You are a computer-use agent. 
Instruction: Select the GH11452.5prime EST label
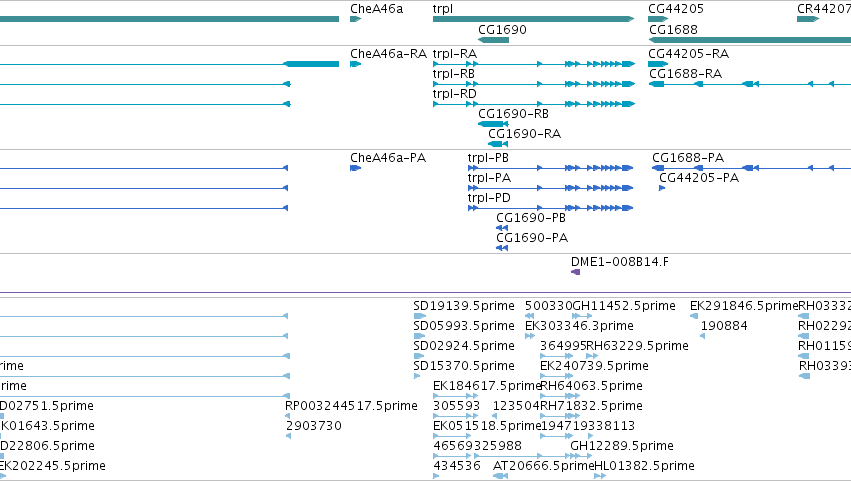tap(624, 306)
